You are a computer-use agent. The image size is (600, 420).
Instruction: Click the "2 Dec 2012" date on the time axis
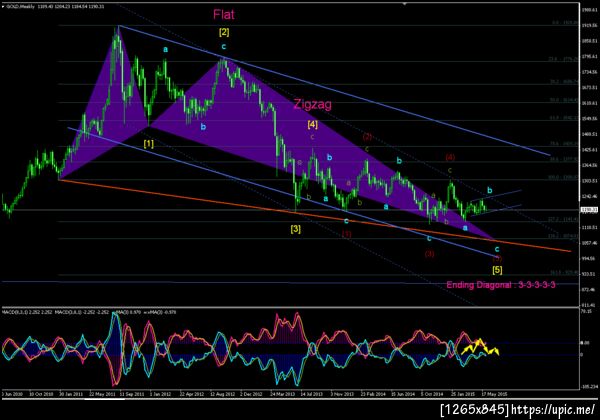(251, 394)
